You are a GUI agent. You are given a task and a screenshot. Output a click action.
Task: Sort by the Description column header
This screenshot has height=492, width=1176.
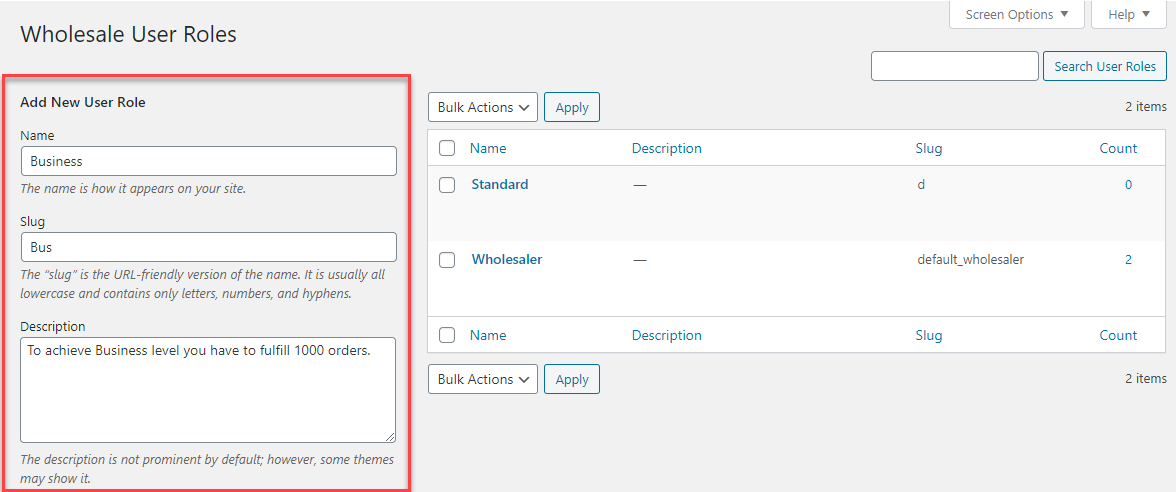point(667,148)
